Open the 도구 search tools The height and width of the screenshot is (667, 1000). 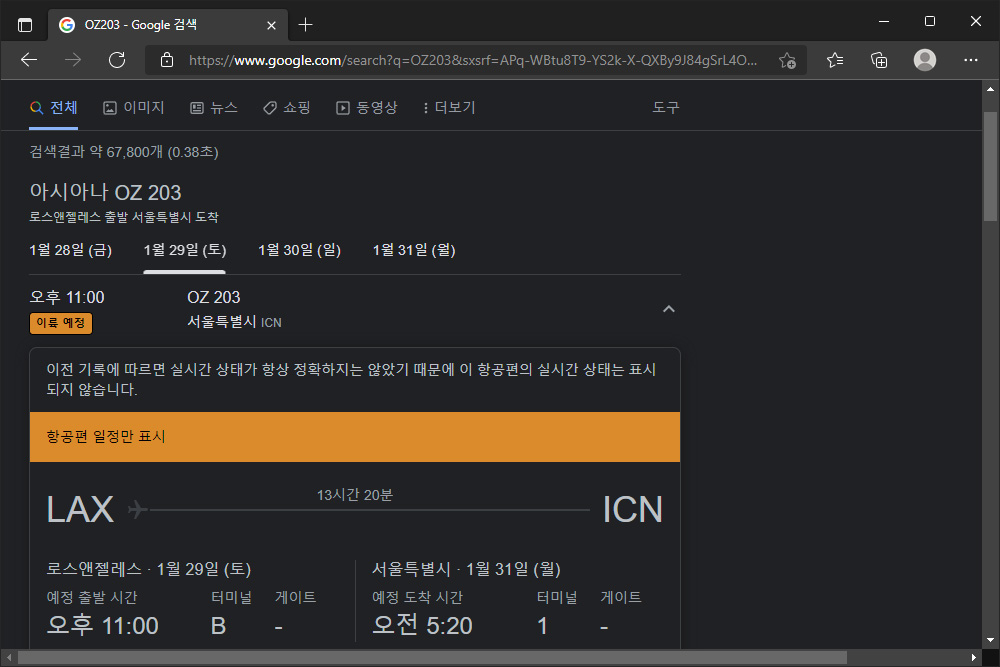(x=666, y=108)
